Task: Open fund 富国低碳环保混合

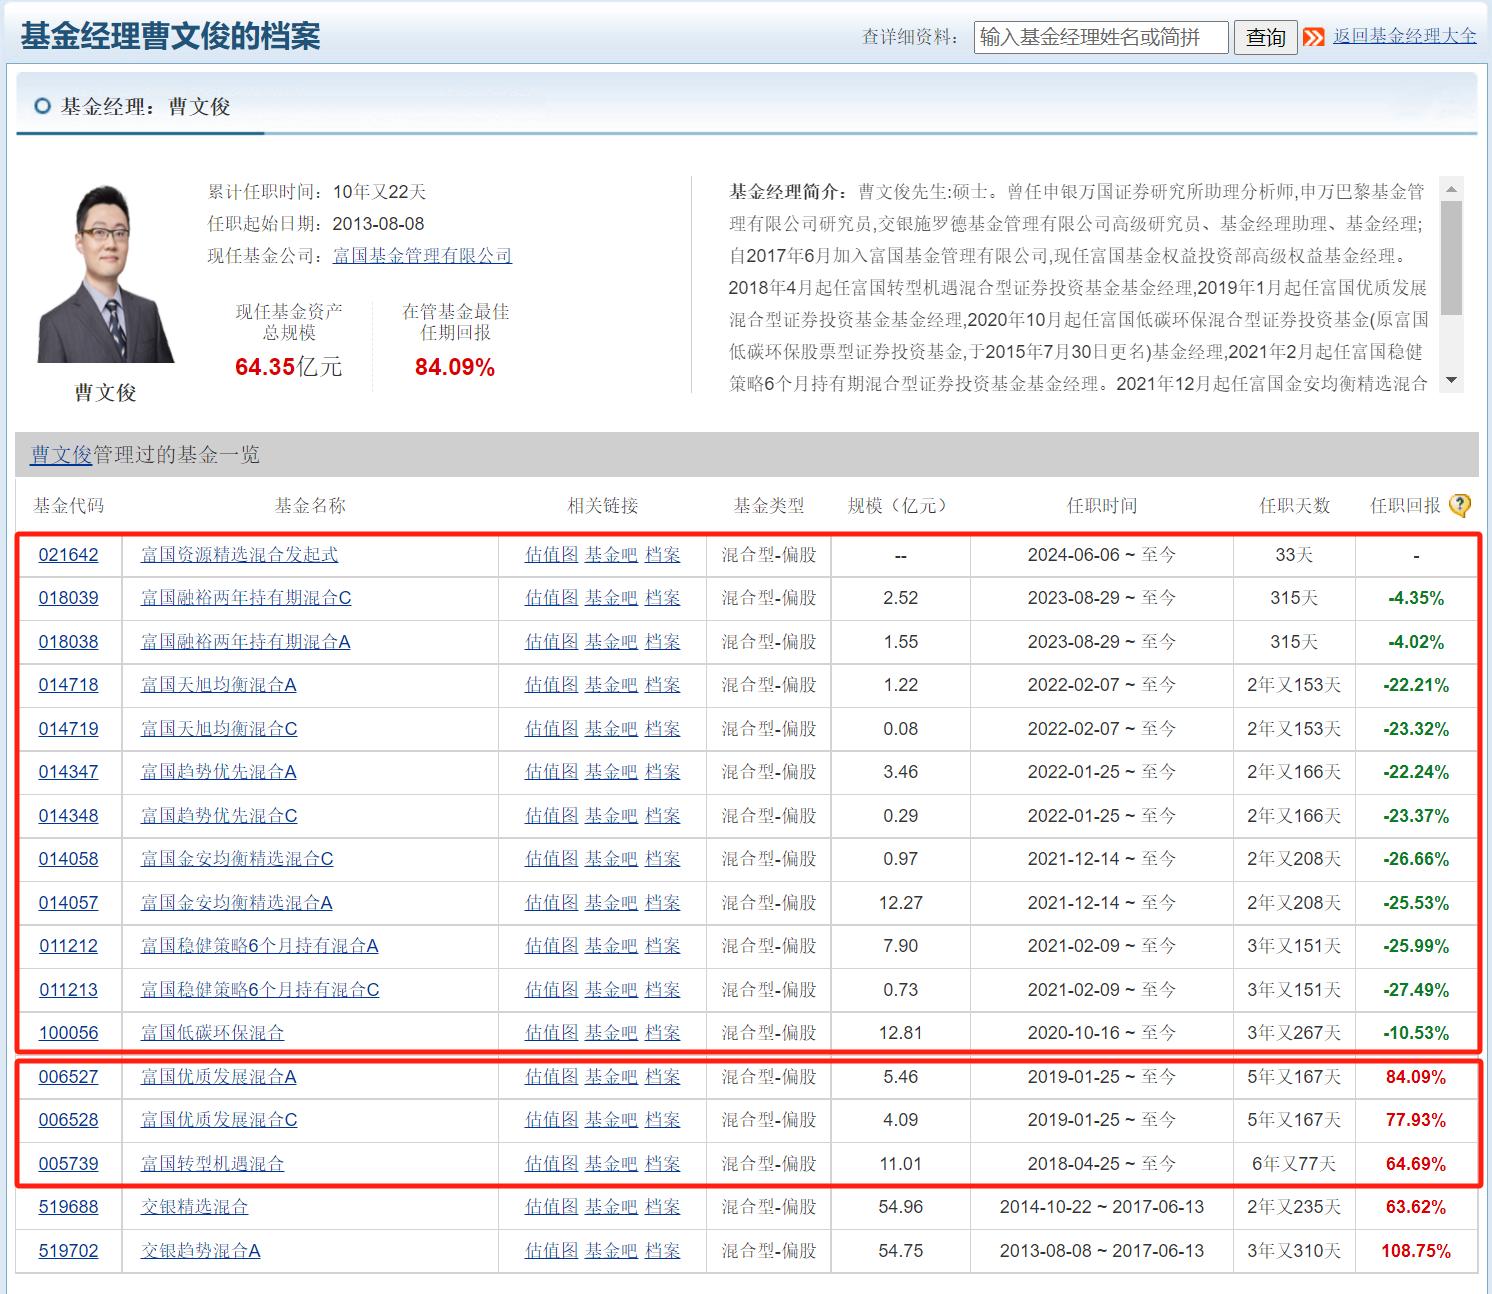Action: pyautogui.click(x=212, y=1033)
